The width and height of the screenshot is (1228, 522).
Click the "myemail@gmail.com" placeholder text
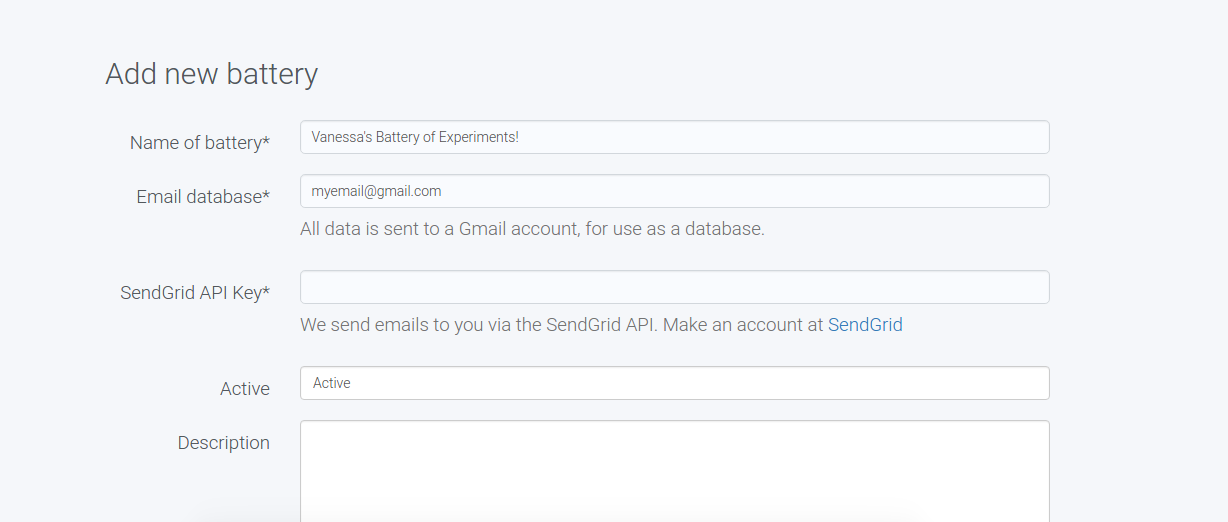click(376, 191)
